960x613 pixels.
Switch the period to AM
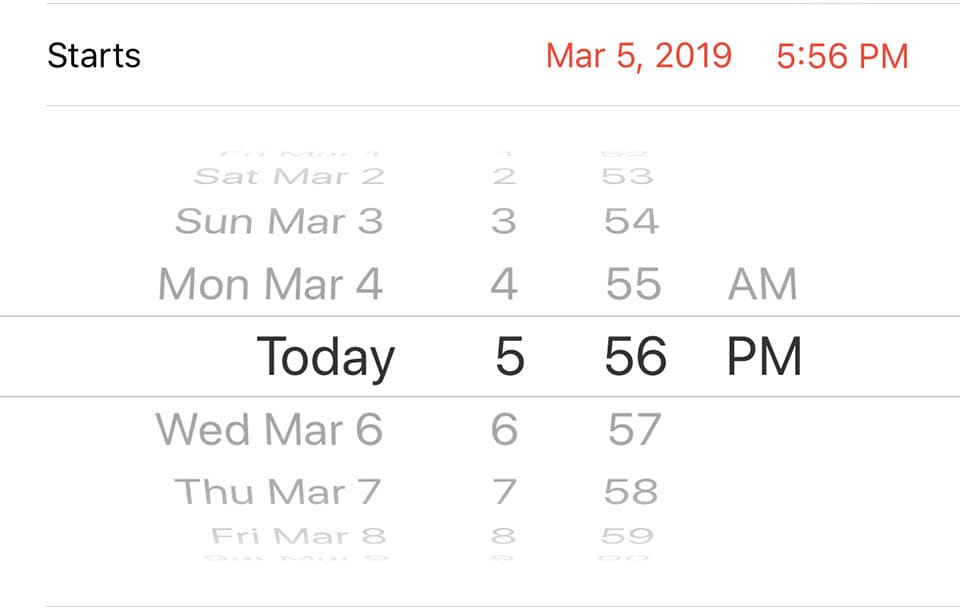tap(762, 285)
